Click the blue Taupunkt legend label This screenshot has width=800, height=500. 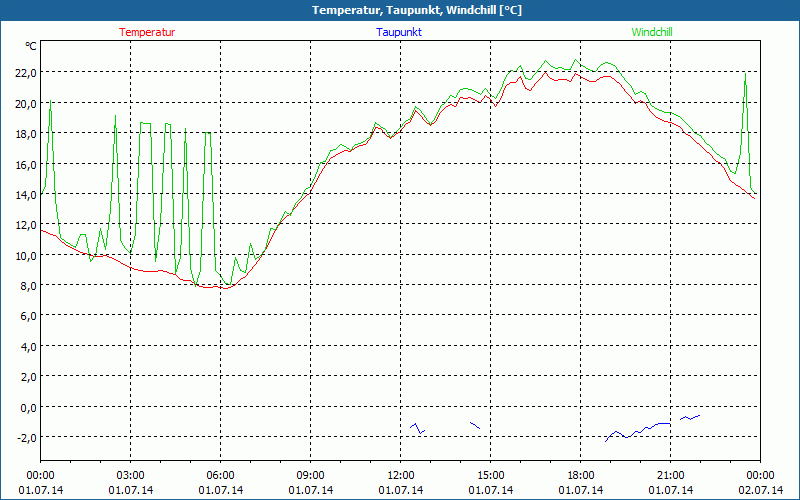pyautogui.click(x=399, y=32)
